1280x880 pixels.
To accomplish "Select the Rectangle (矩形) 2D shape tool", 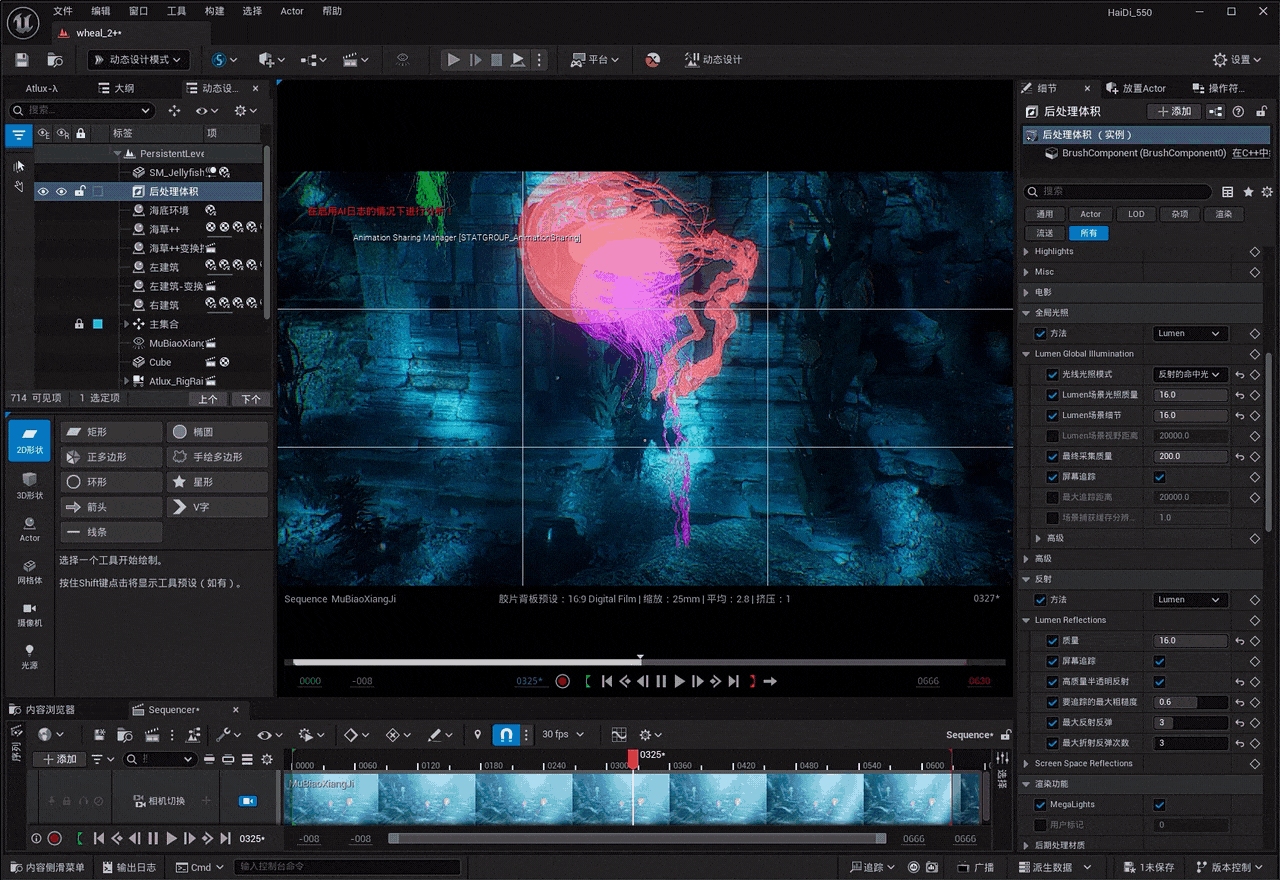I will coord(111,432).
